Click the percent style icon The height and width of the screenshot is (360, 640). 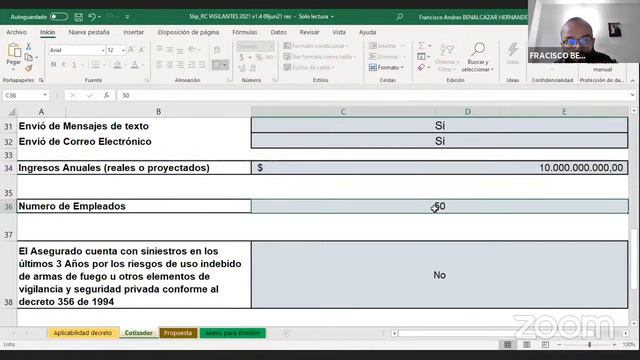coord(259,57)
